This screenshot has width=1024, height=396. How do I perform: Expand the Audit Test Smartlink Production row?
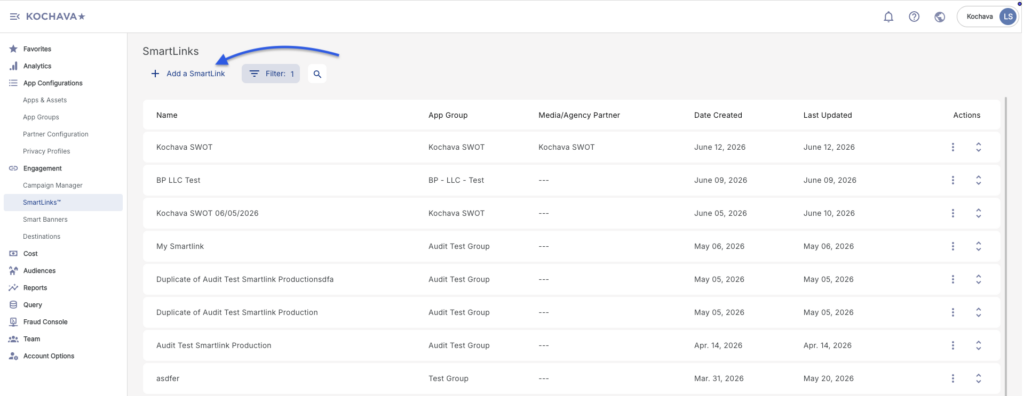coord(978,345)
